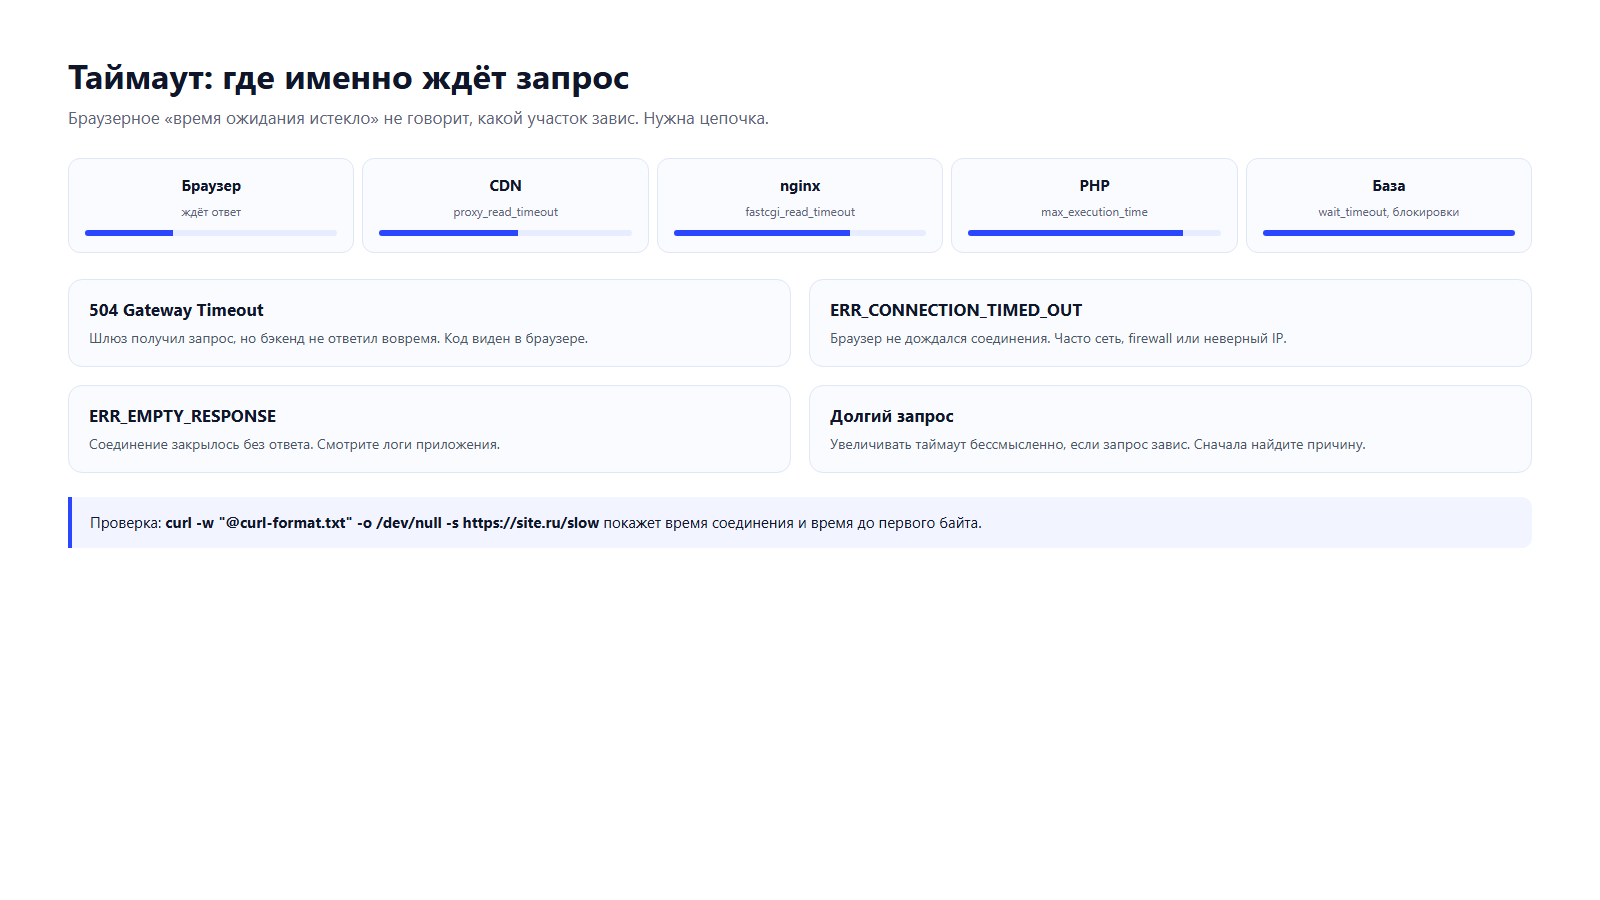Viewport: 1600px width, 900px height.
Task: Select the nginx stage card
Action: coord(800,205)
